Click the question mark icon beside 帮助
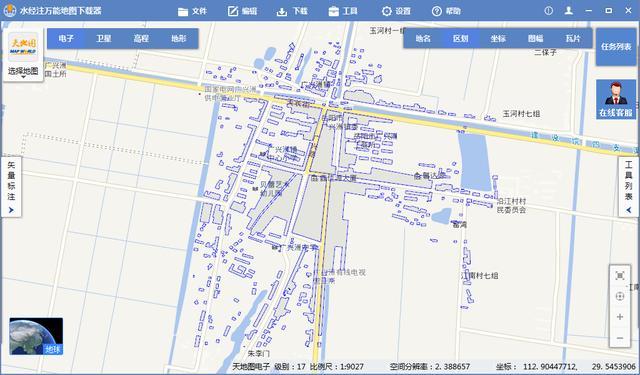The width and height of the screenshot is (640, 375). [437, 11]
